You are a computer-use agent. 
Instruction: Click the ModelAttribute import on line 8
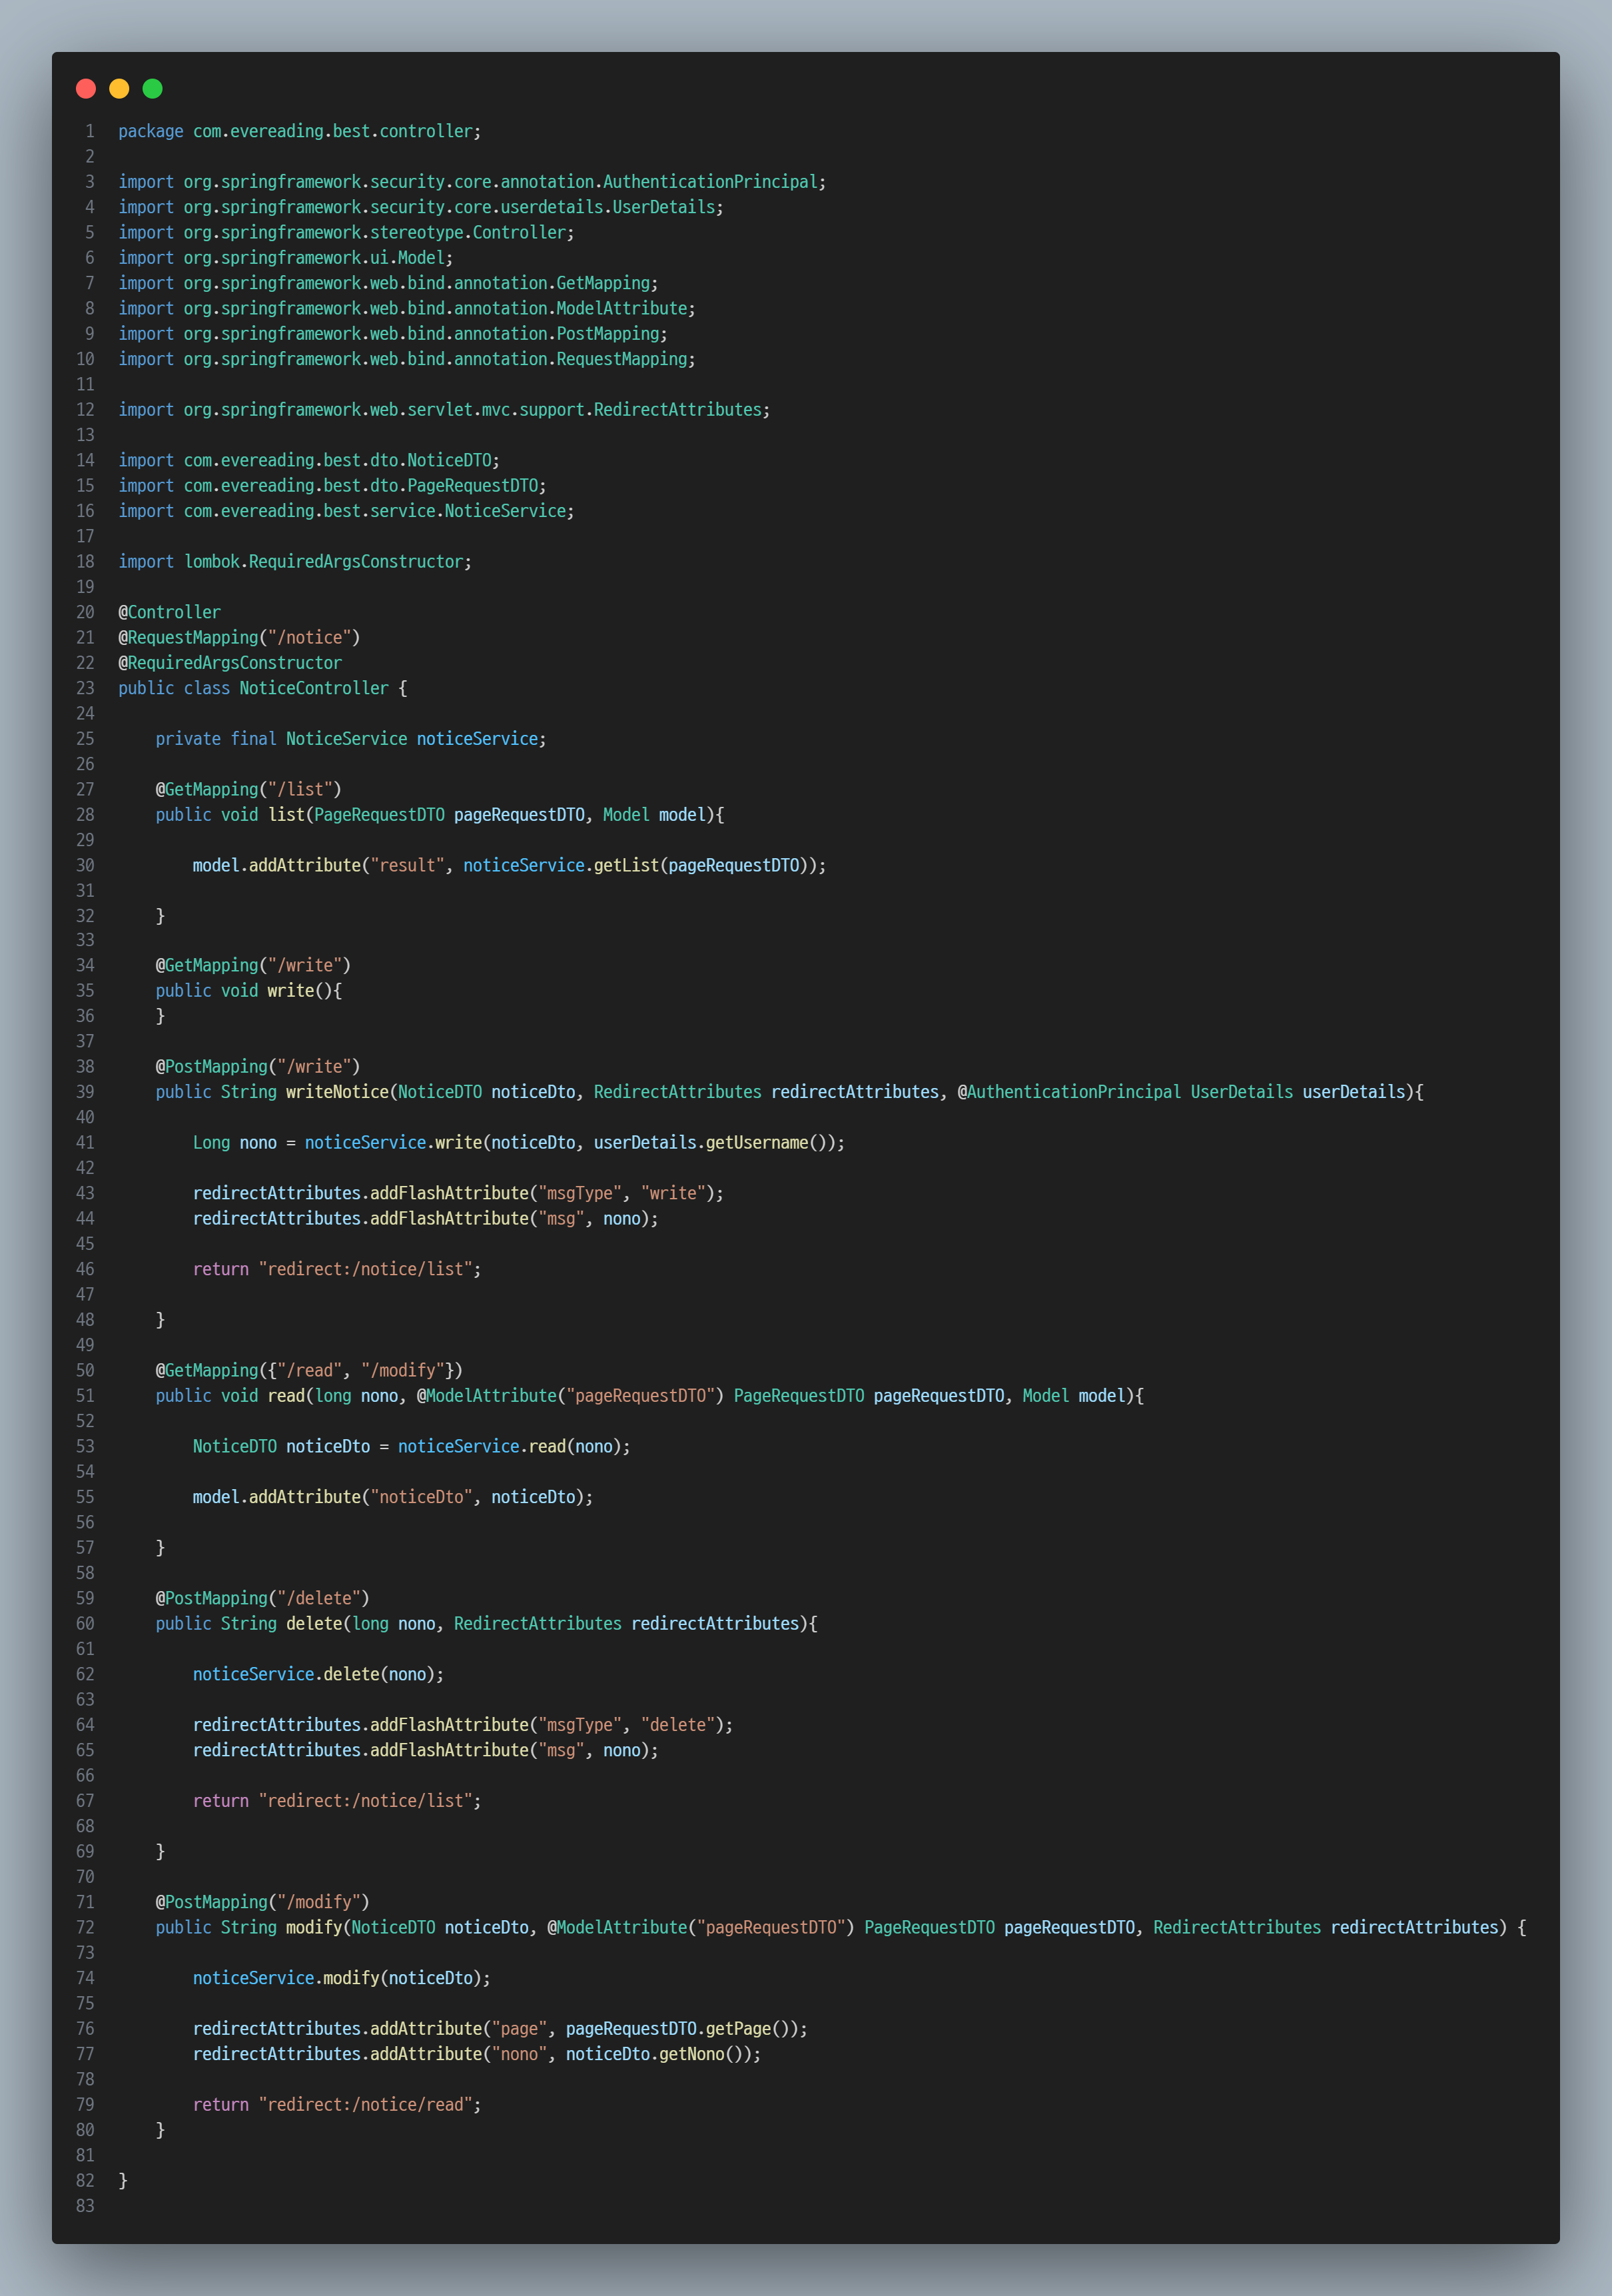[407, 308]
